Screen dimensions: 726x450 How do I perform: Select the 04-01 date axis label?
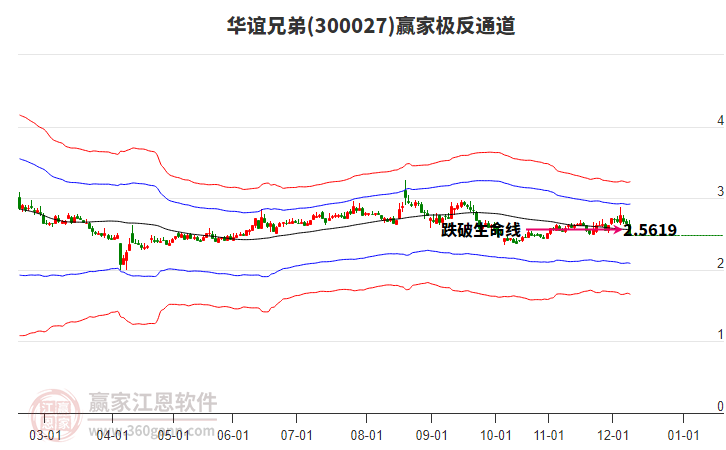point(113,435)
